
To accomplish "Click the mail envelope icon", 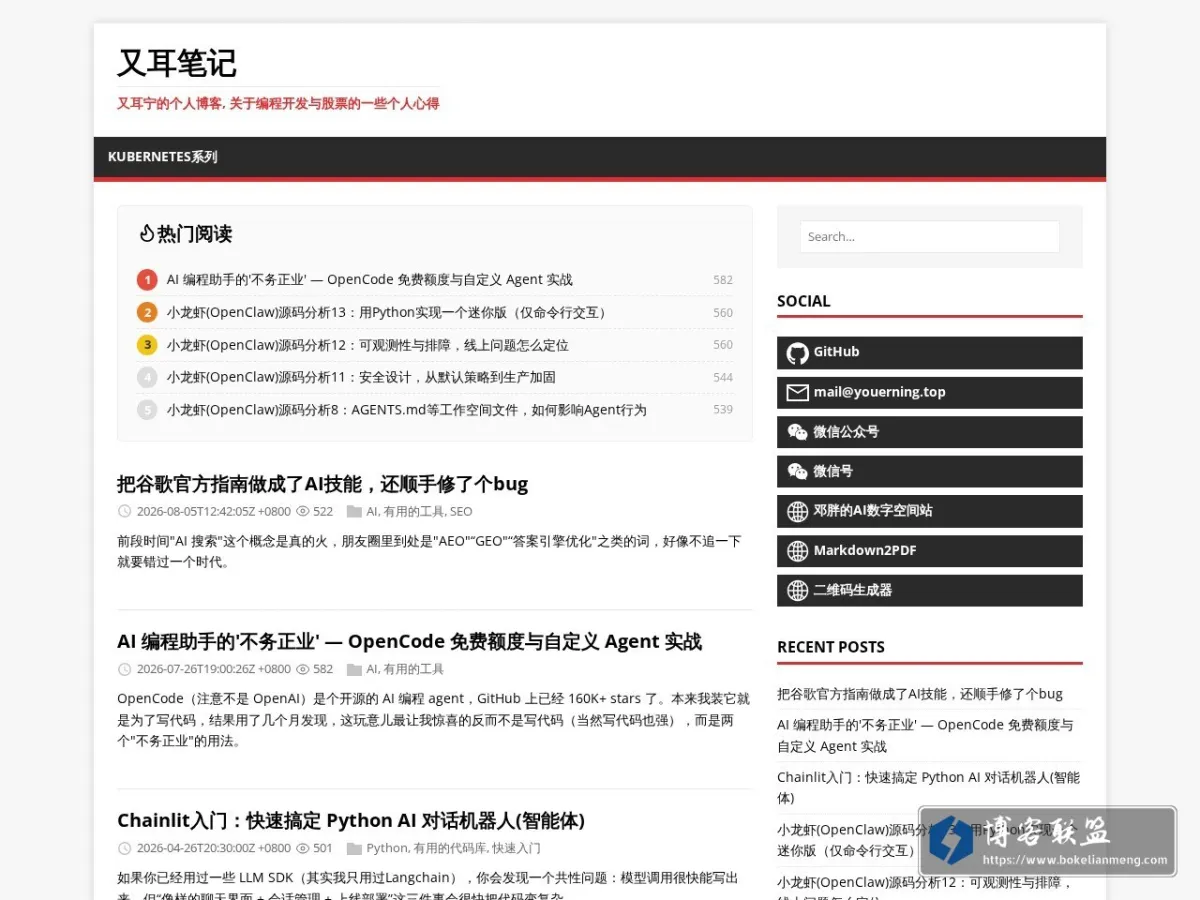I will pyautogui.click(x=797, y=393).
